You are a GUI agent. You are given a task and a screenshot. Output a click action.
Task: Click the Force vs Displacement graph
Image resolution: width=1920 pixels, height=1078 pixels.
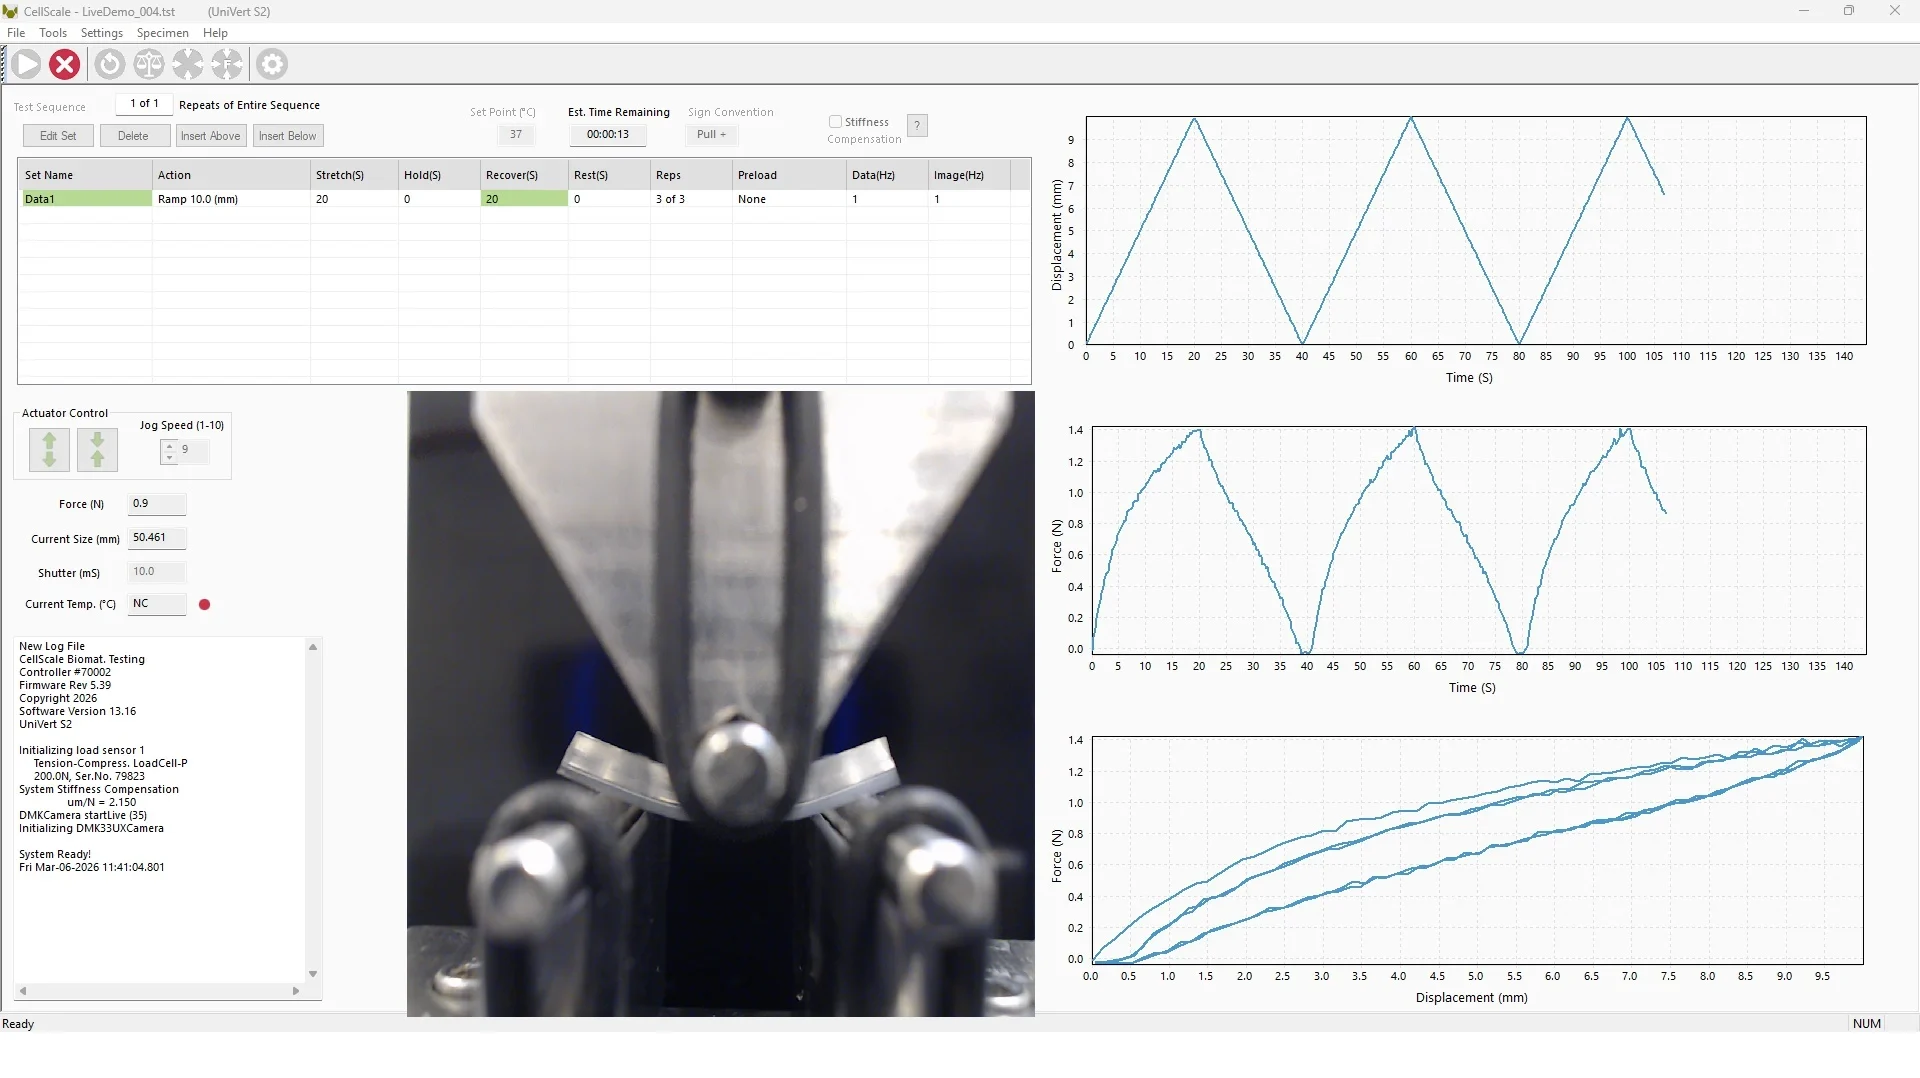tap(1477, 851)
